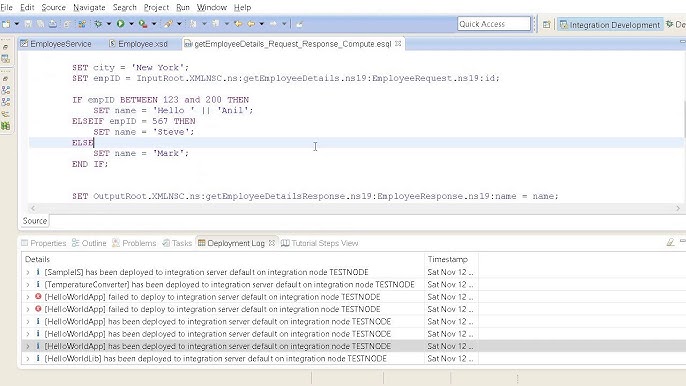Open the Navigate menu
The height and width of the screenshot is (386, 686).
[89, 7]
